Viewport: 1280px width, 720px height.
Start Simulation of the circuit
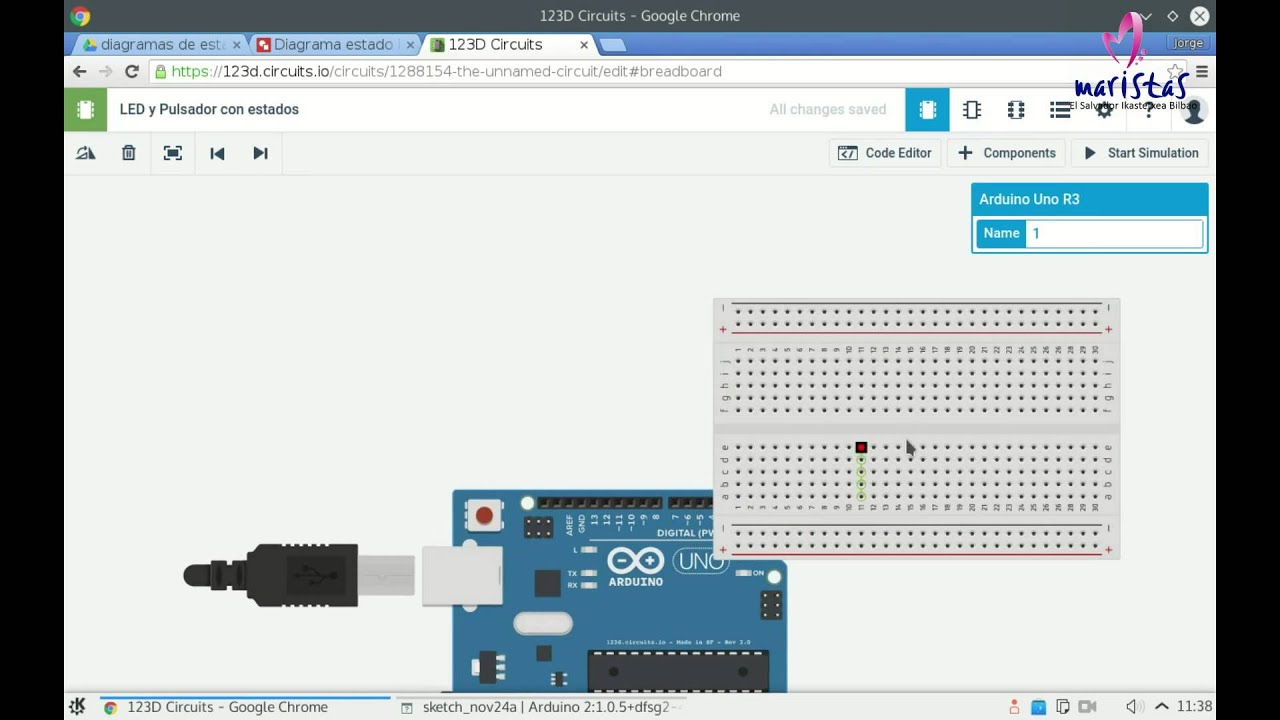pyautogui.click(x=1141, y=153)
